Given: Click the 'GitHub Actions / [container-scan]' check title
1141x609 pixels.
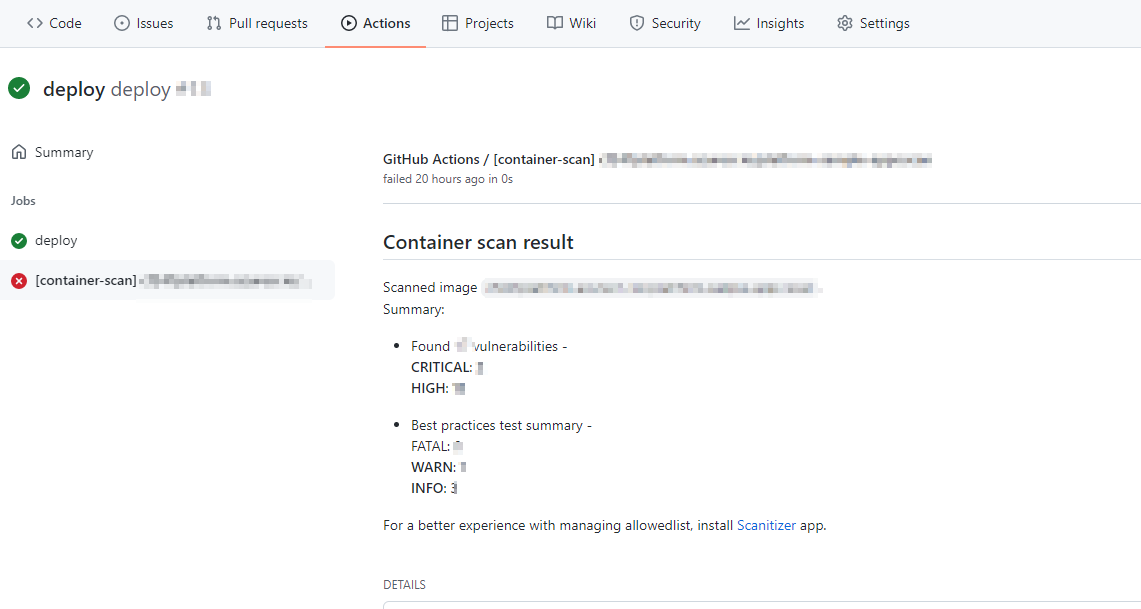Looking at the screenshot, I should (488, 160).
